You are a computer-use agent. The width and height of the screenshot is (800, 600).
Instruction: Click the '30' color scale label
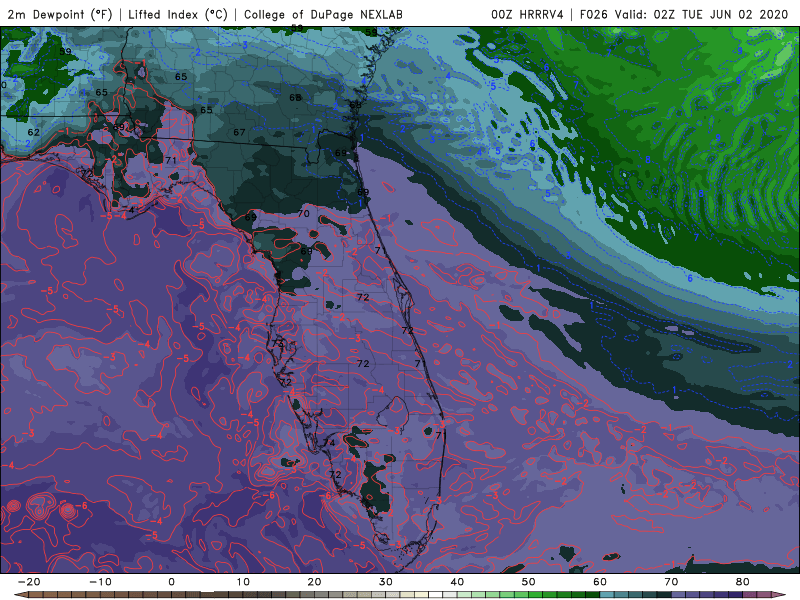386,582
